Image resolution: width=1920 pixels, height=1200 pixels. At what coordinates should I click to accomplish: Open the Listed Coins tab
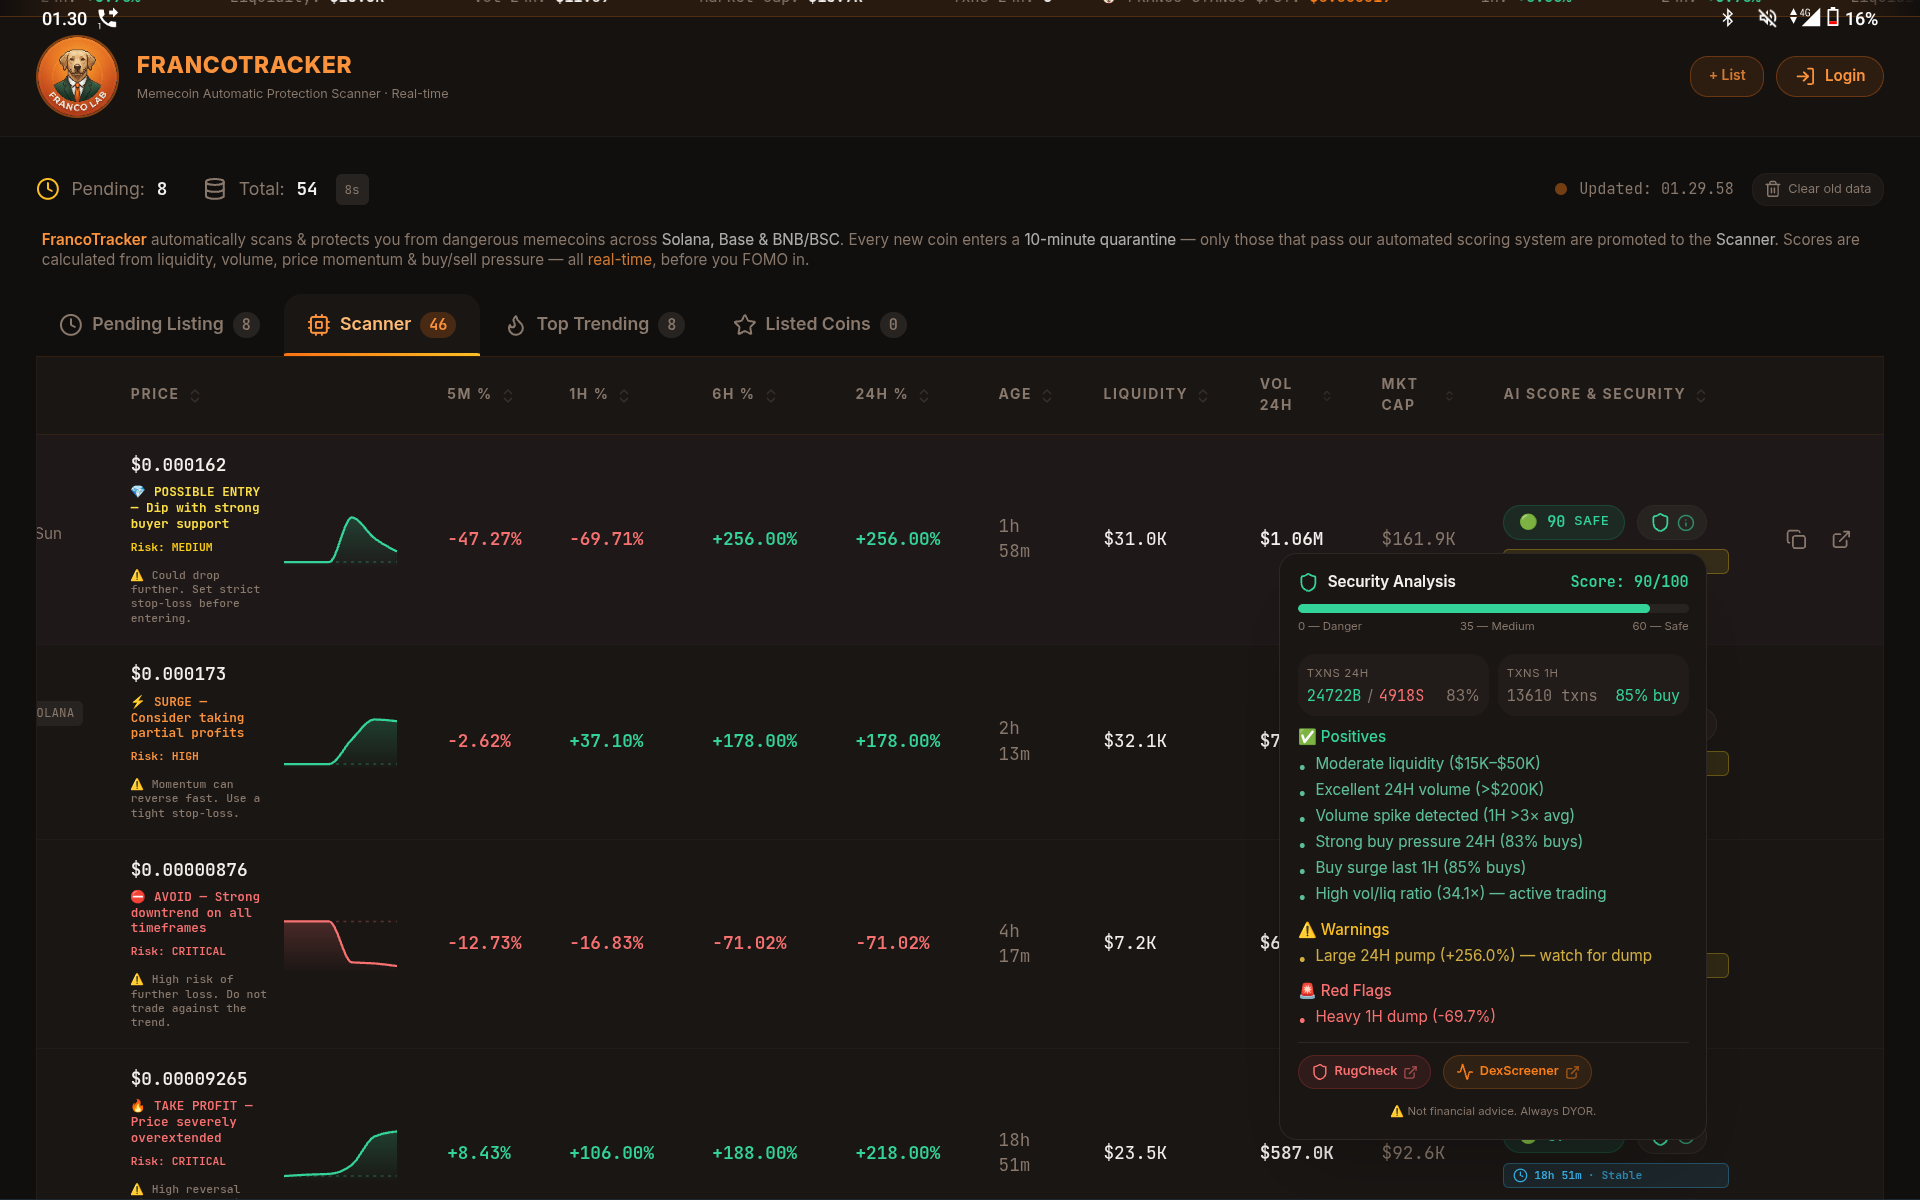coord(820,324)
